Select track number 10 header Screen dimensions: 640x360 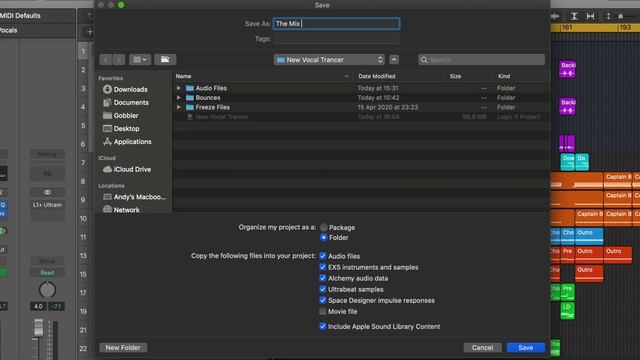pos(83,218)
